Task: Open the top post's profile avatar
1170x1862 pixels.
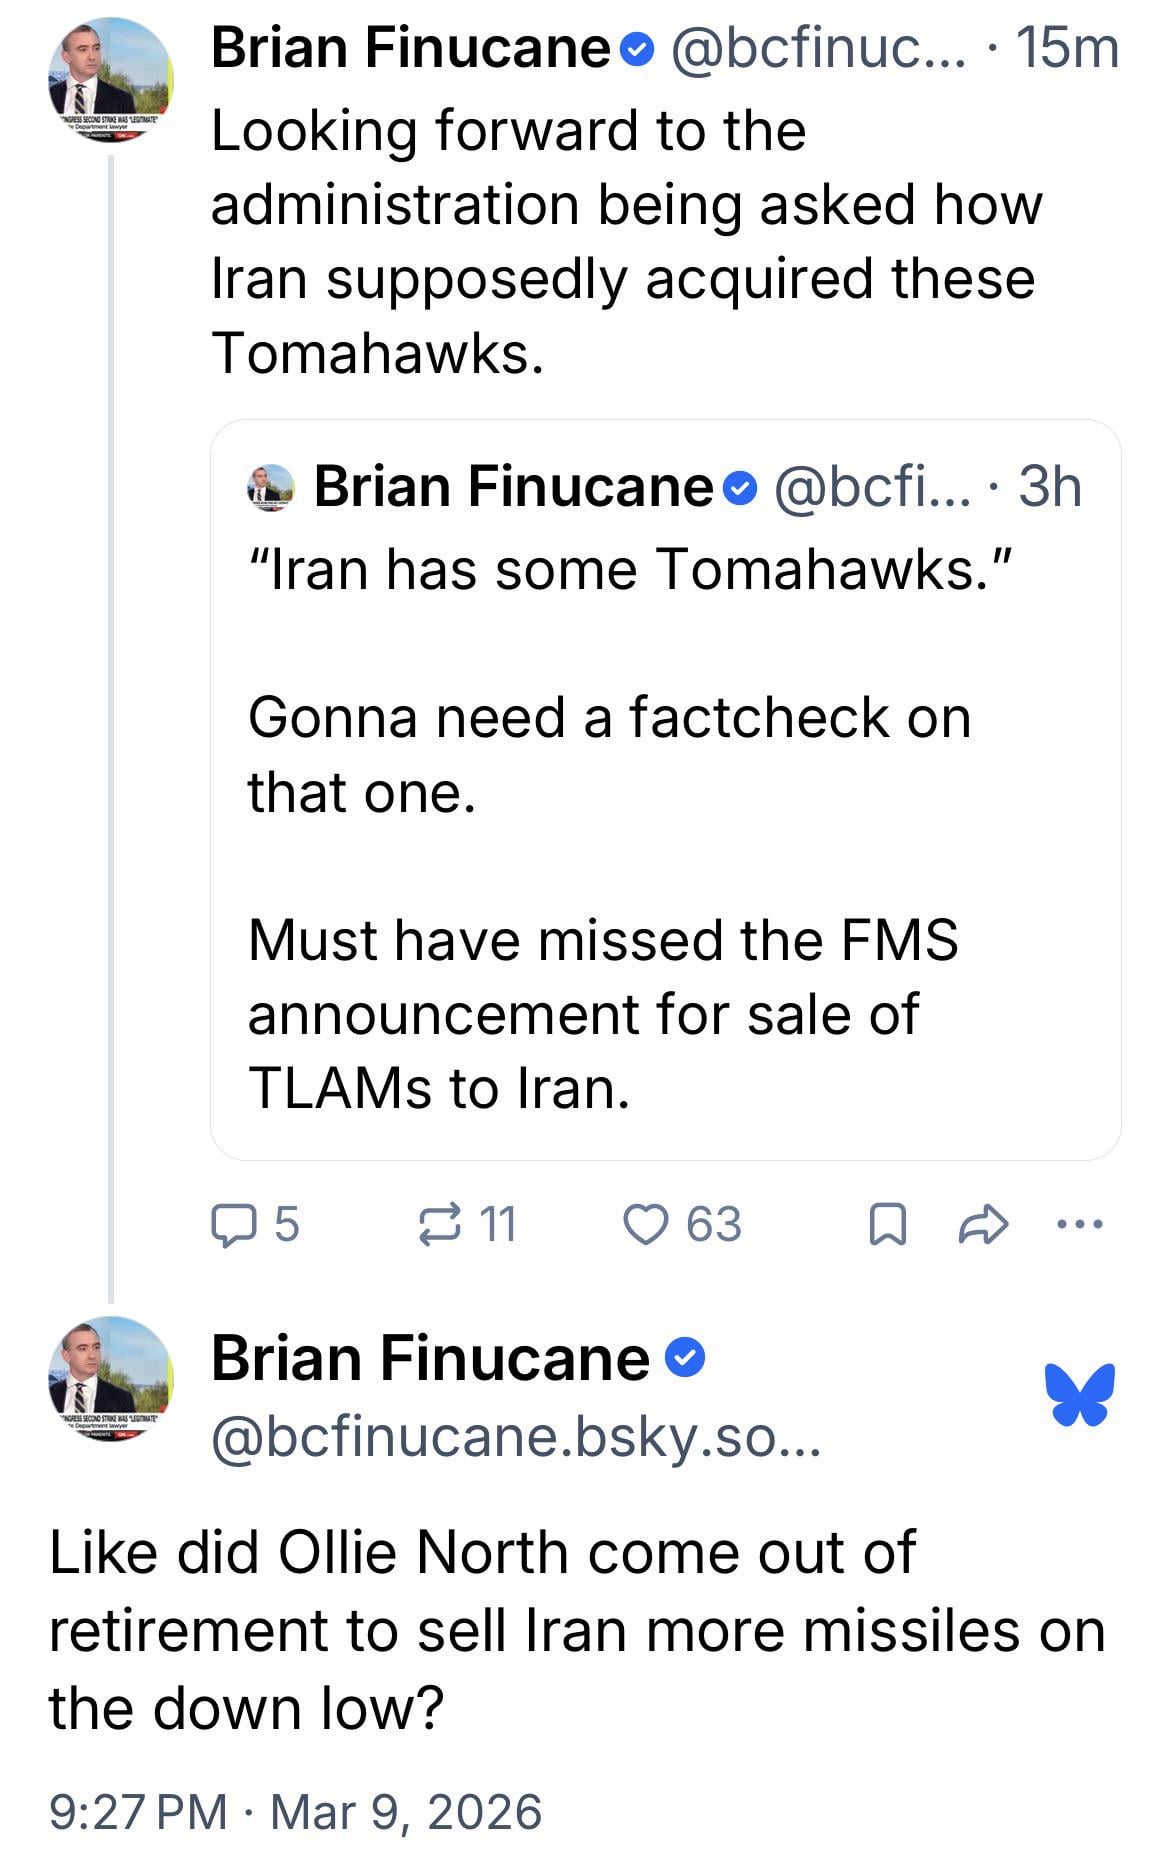Action: pos(111,80)
